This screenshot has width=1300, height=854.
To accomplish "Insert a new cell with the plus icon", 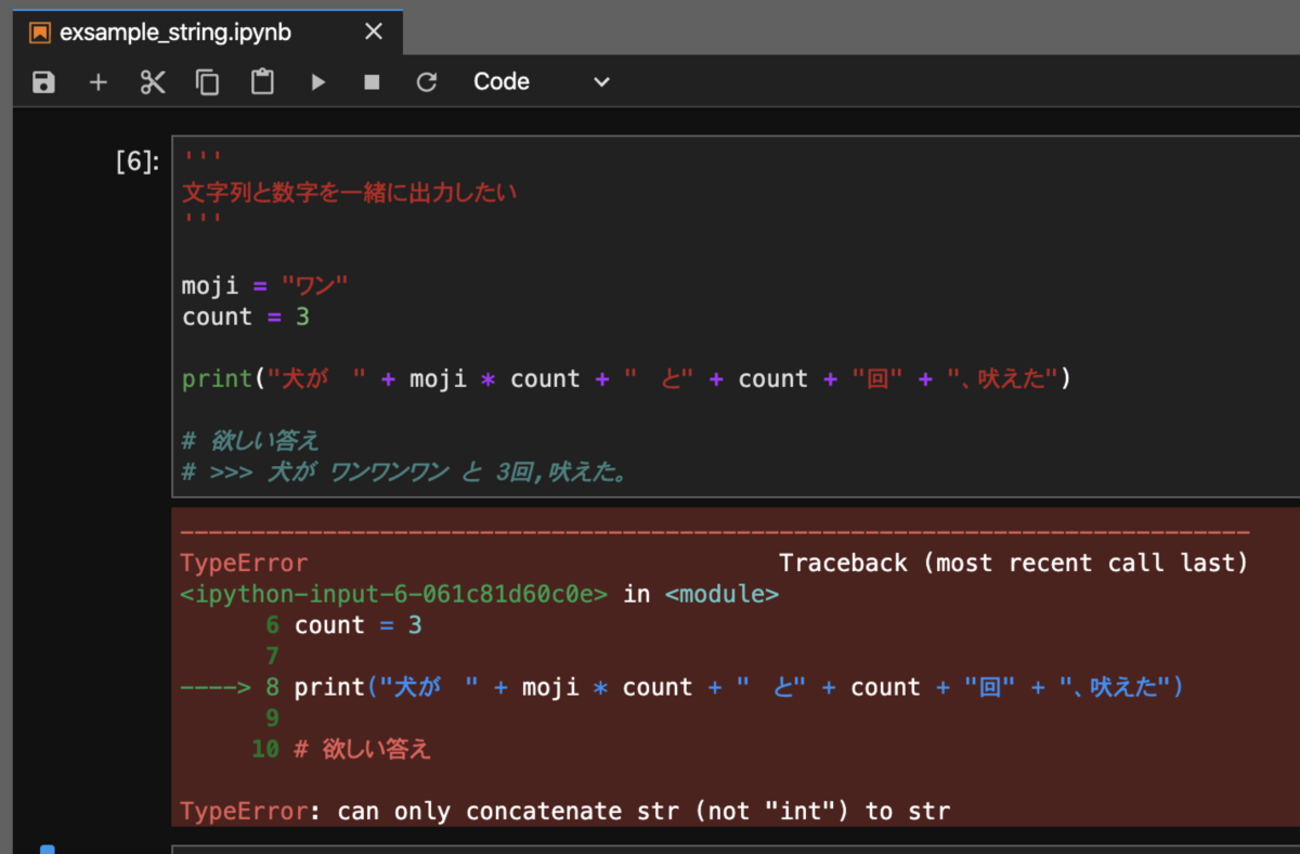I will coord(98,82).
